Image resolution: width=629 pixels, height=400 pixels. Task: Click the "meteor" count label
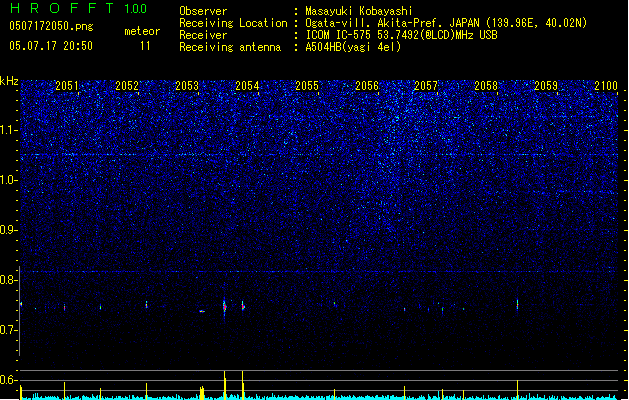142,31
